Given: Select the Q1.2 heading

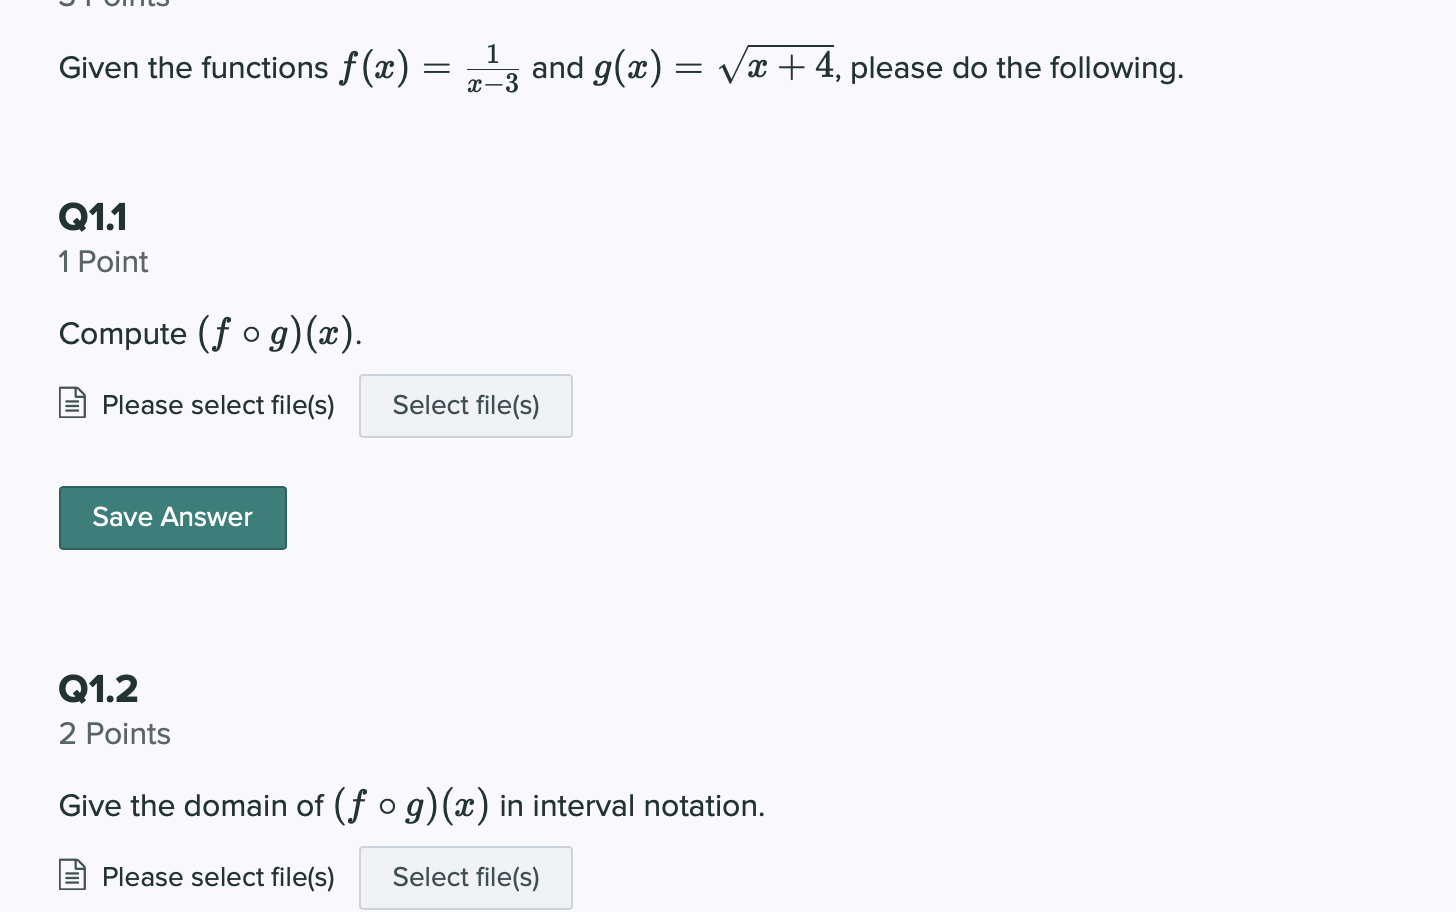Looking at the screenshot, I should (x=98, y=689).
